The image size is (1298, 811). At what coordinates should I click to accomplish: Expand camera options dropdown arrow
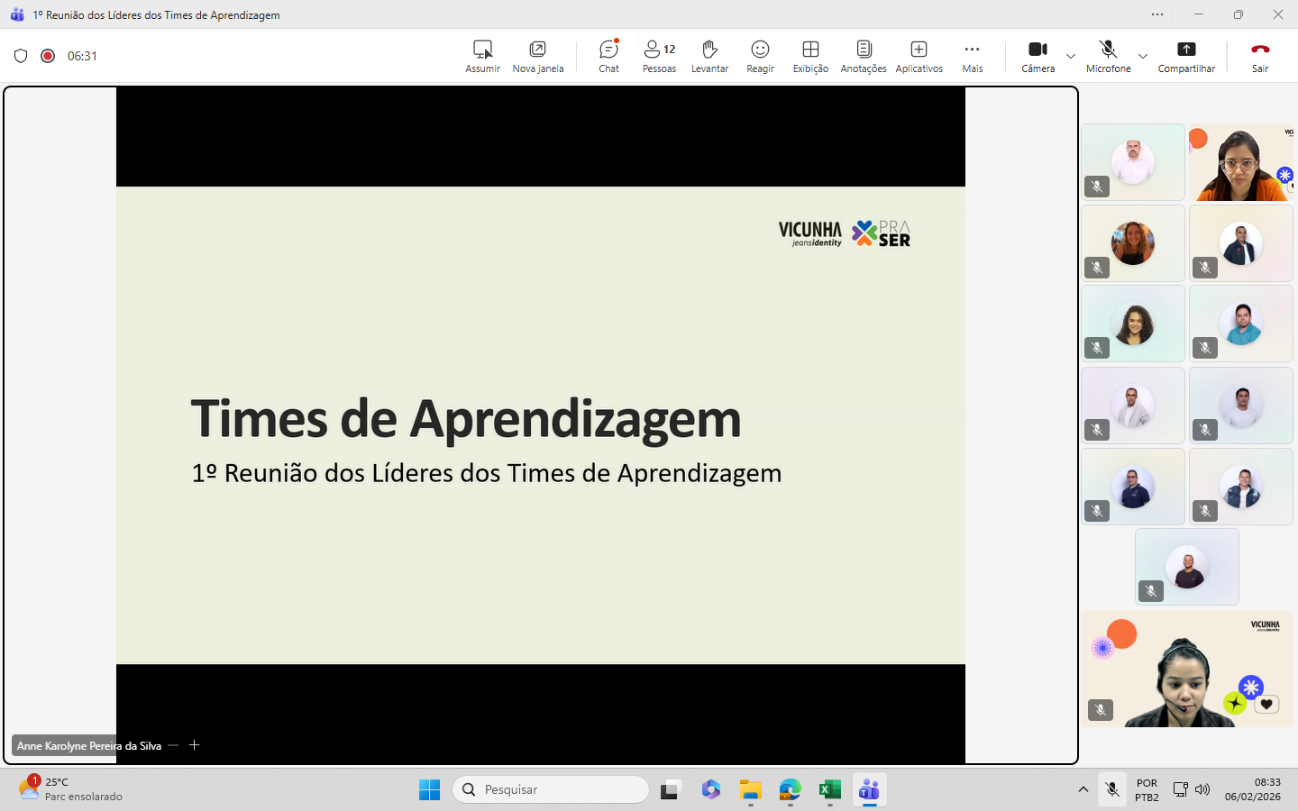1070,56
